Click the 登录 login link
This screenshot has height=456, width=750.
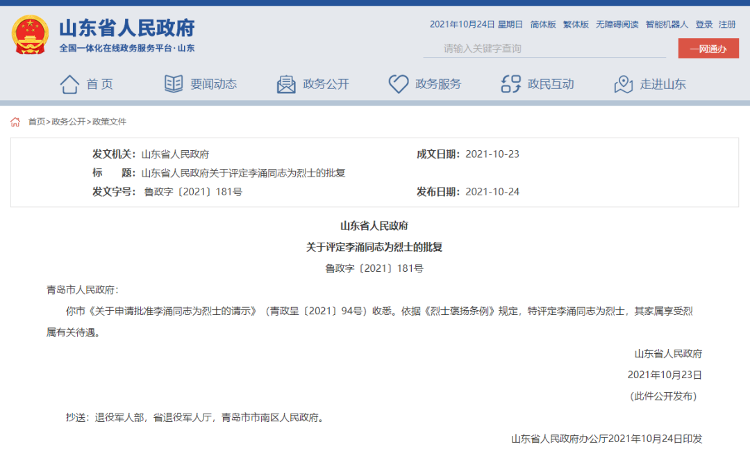tap(704, 24)
